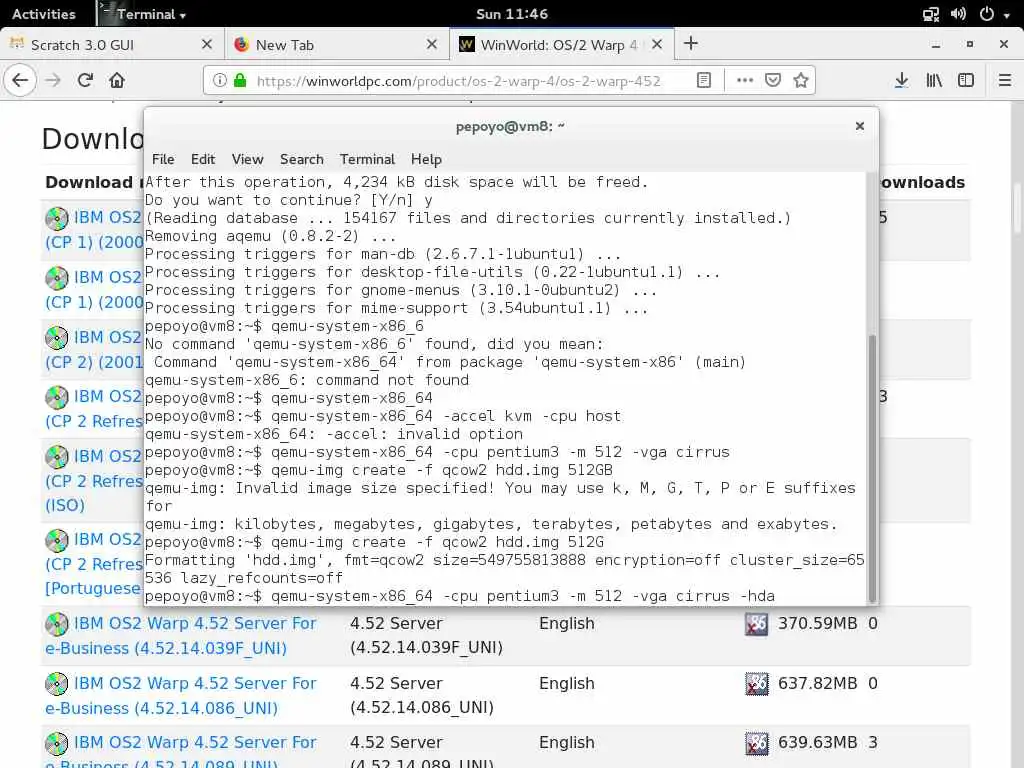Open page actions three-dot menu

744,80
